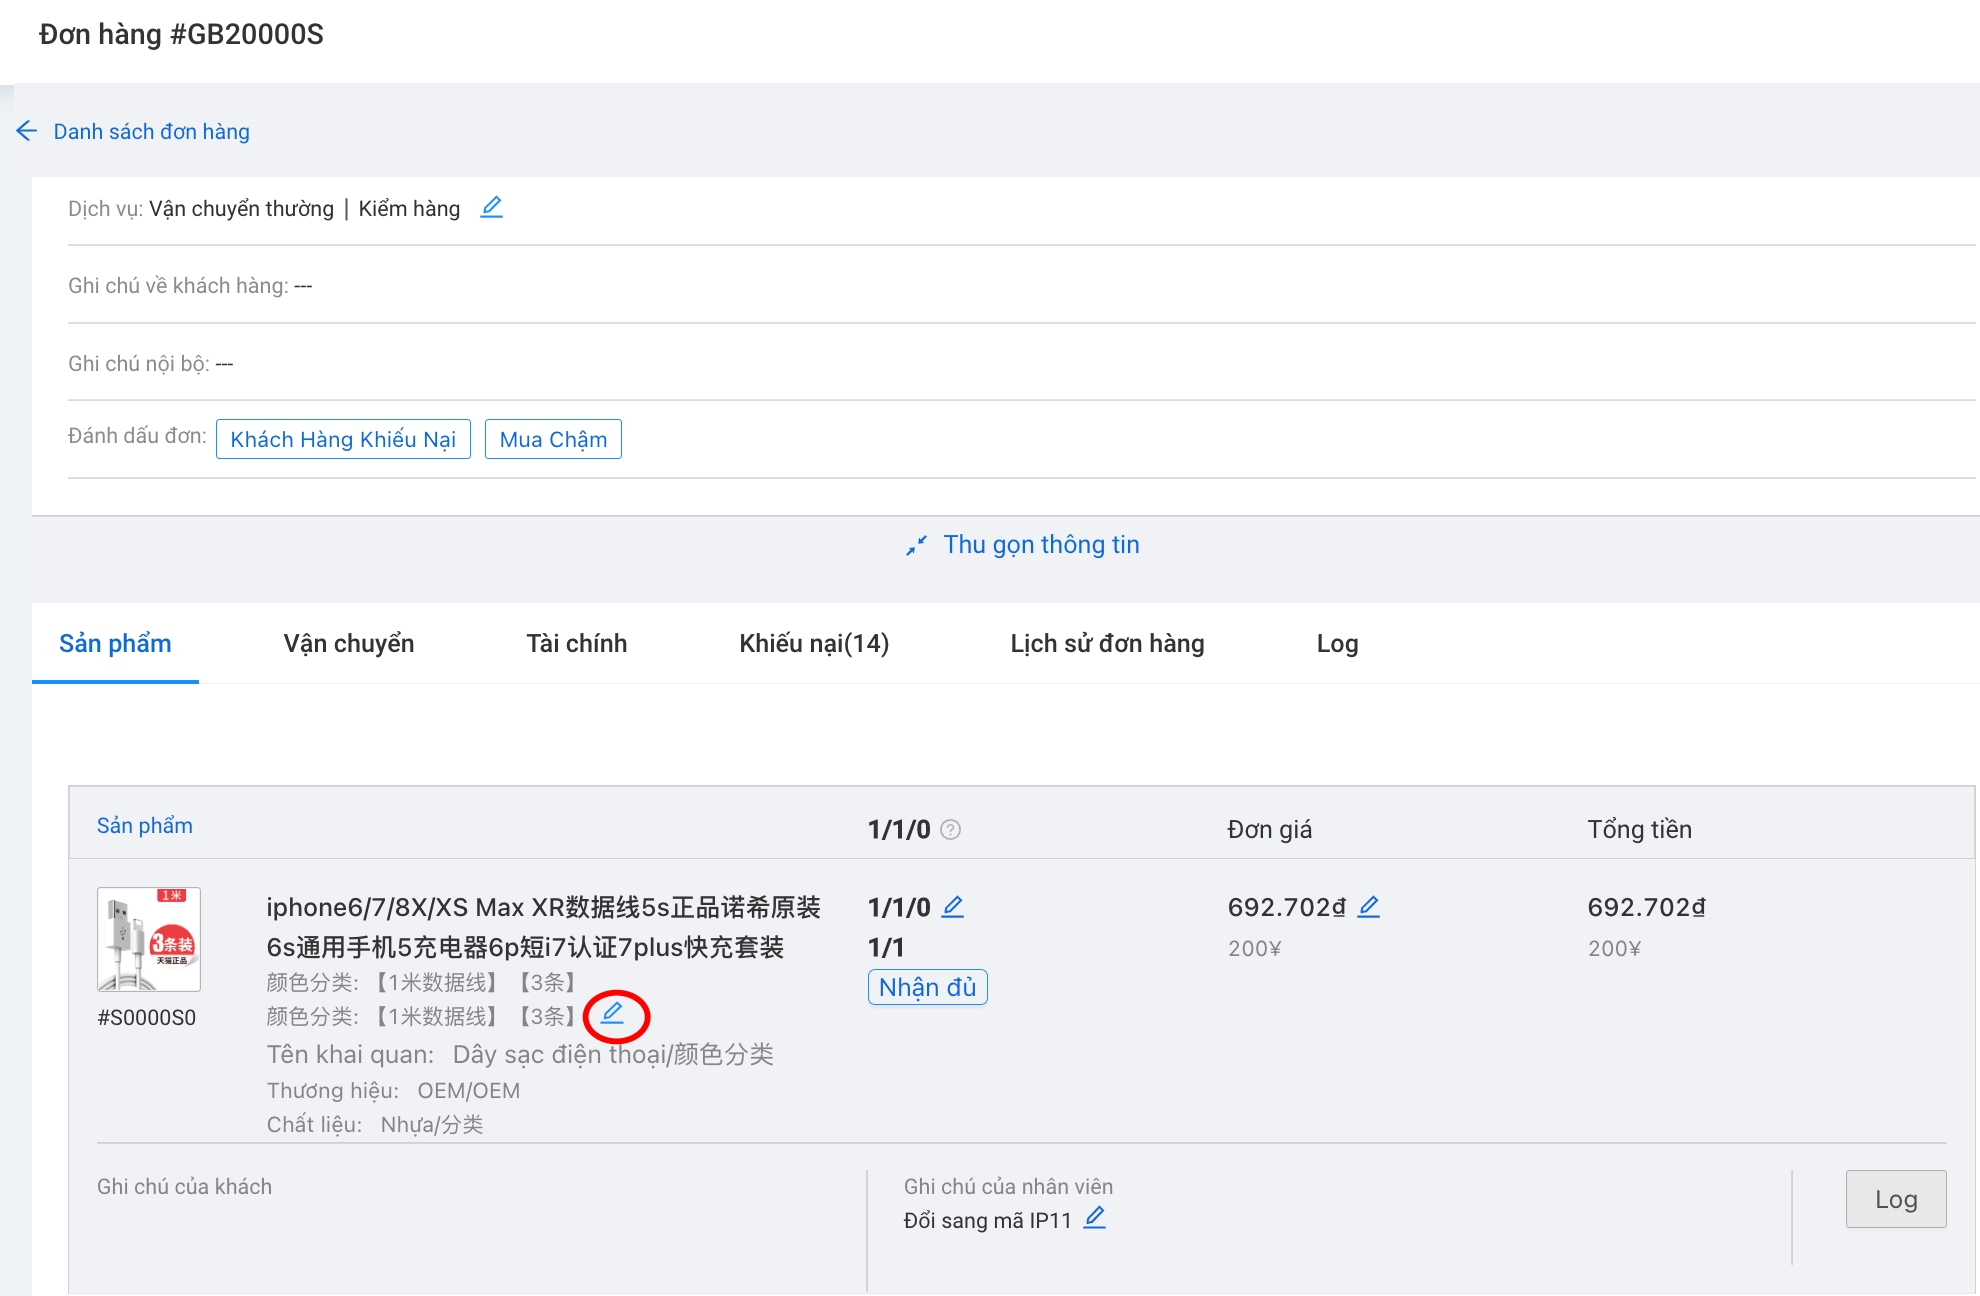
Task: Toggle Mua Chậm order tag
Action: 553,439
